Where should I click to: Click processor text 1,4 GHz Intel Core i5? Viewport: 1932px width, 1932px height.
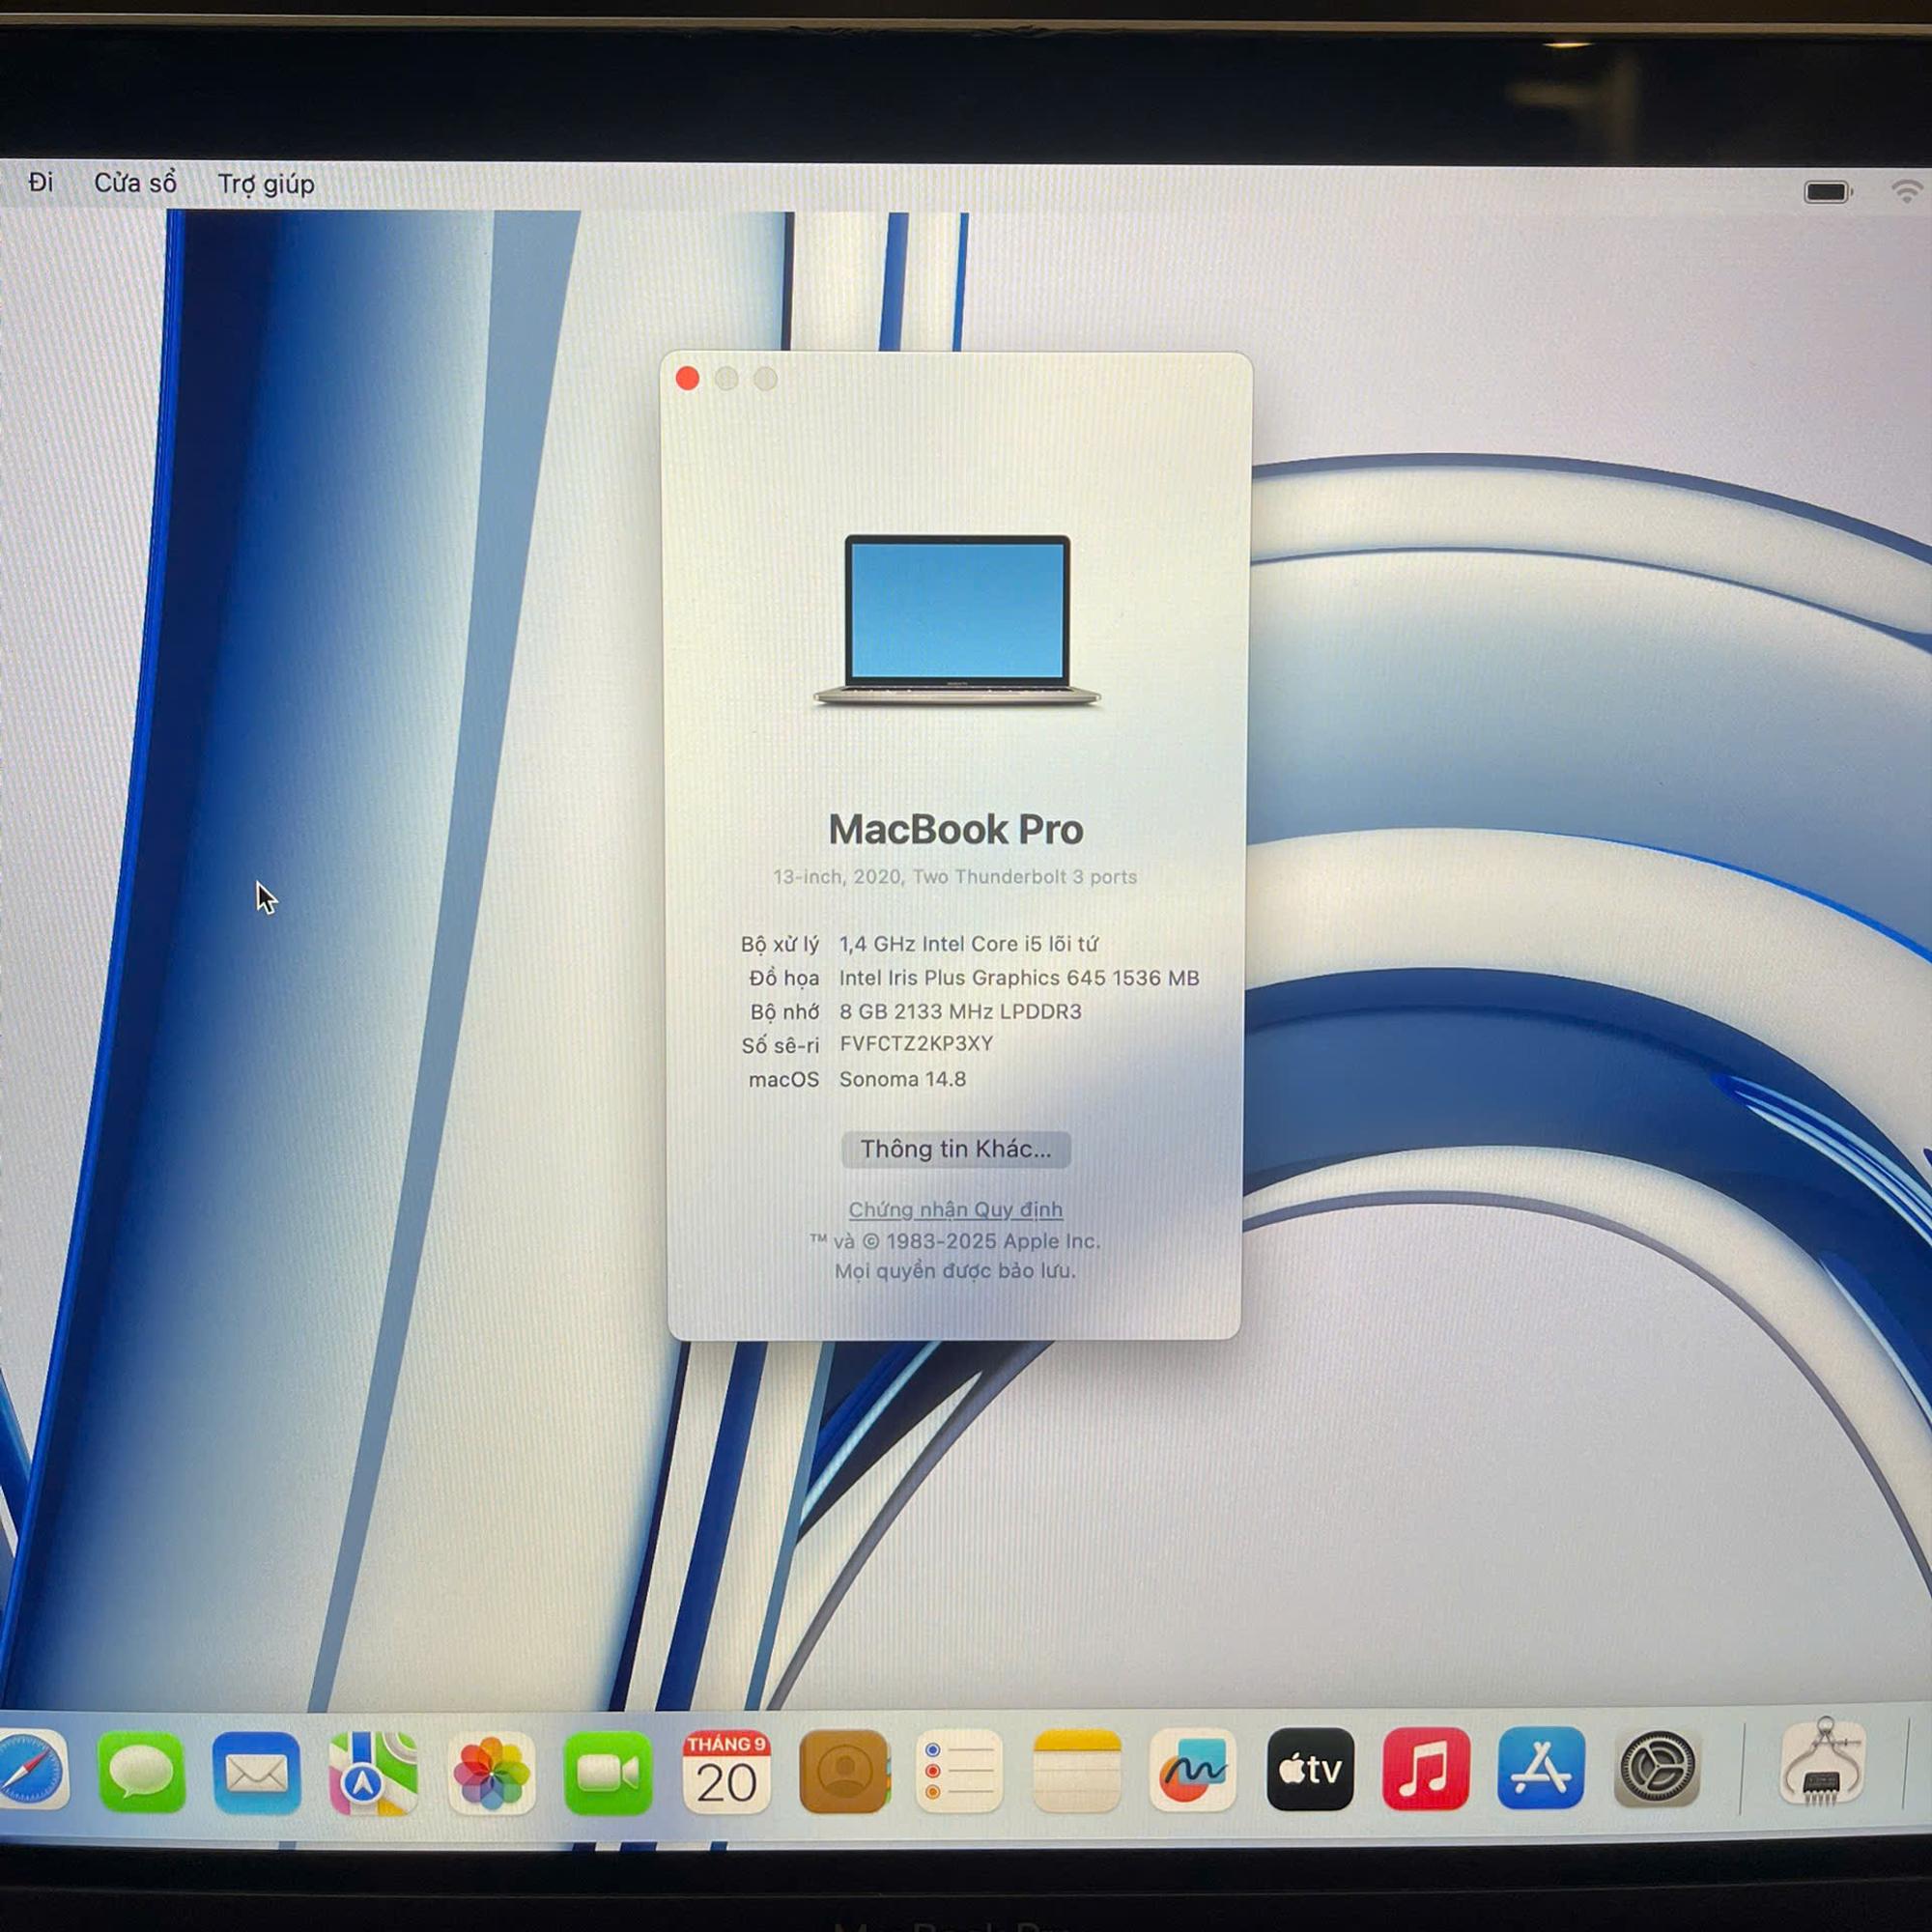click(968, 943)
